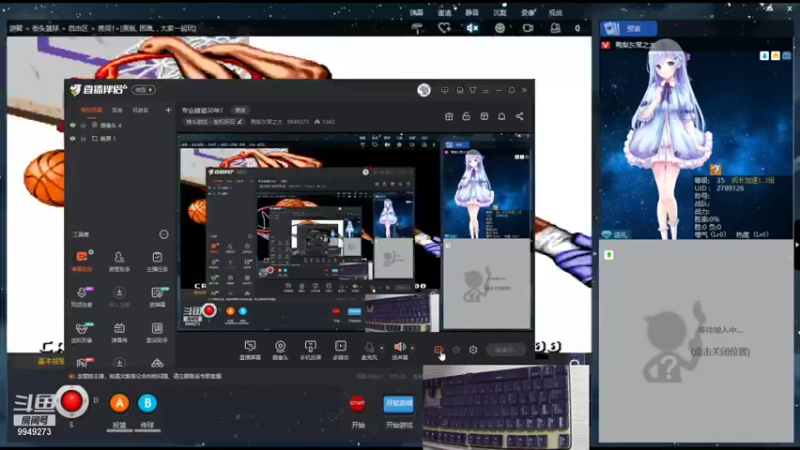Click 修改 button beside stream title
This screenshot has width=800, height=450.
tap(240, 110)
